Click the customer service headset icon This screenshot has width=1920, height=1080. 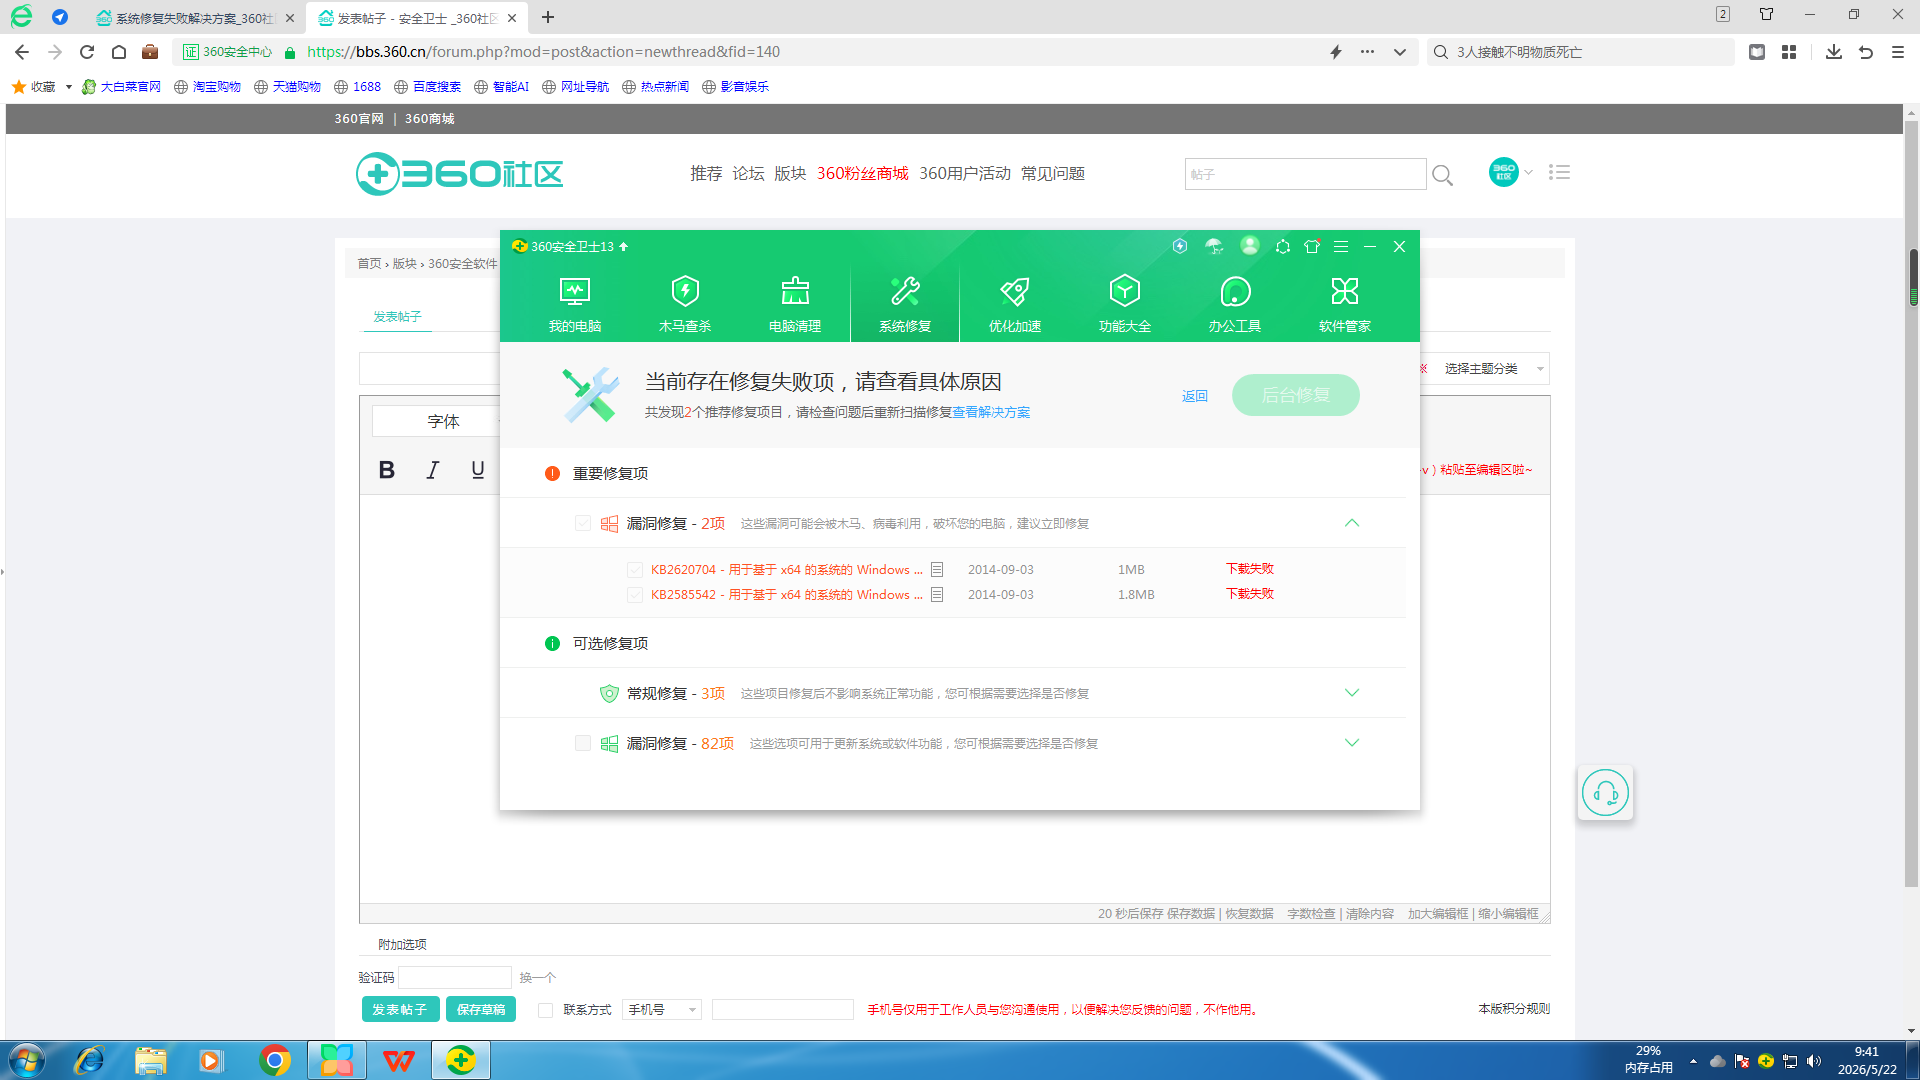pyautogui.click(x=1605, y=793)
